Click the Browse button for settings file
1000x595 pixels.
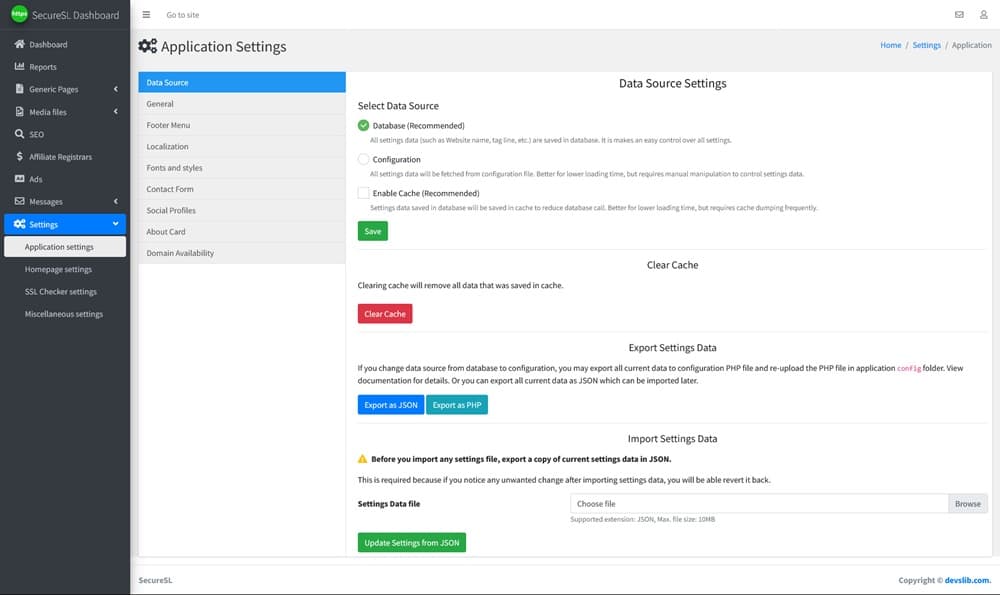[967, 504]
